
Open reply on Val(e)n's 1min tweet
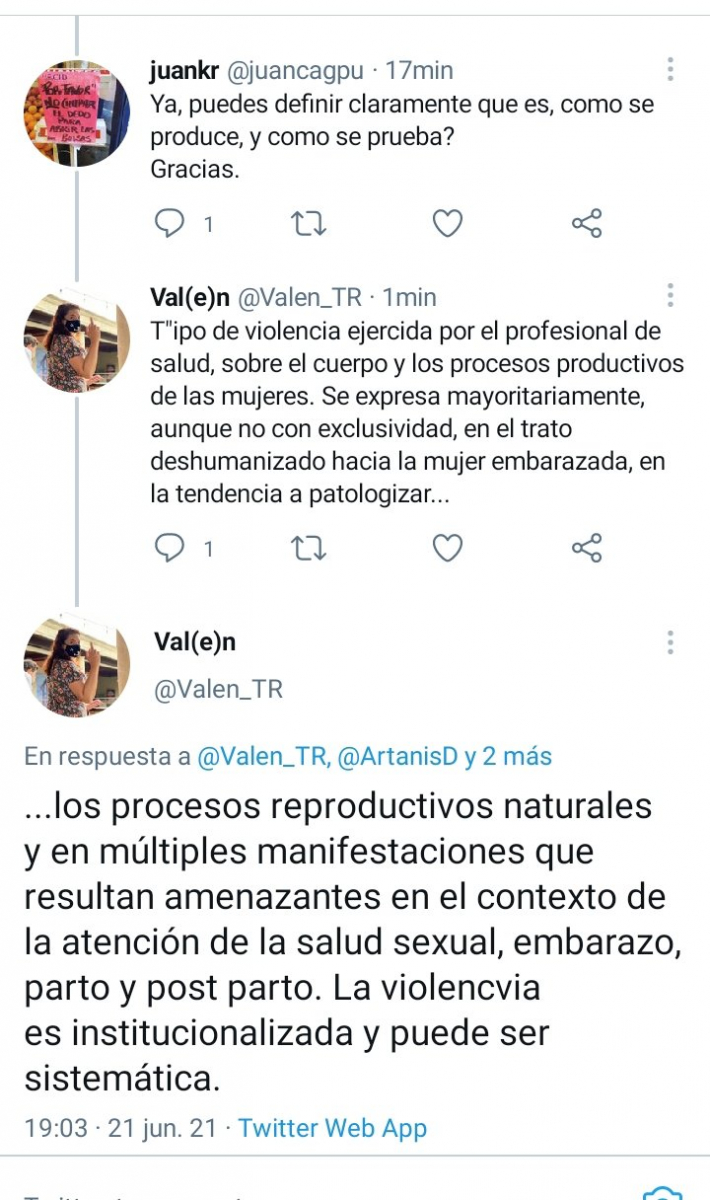(170, 548)
